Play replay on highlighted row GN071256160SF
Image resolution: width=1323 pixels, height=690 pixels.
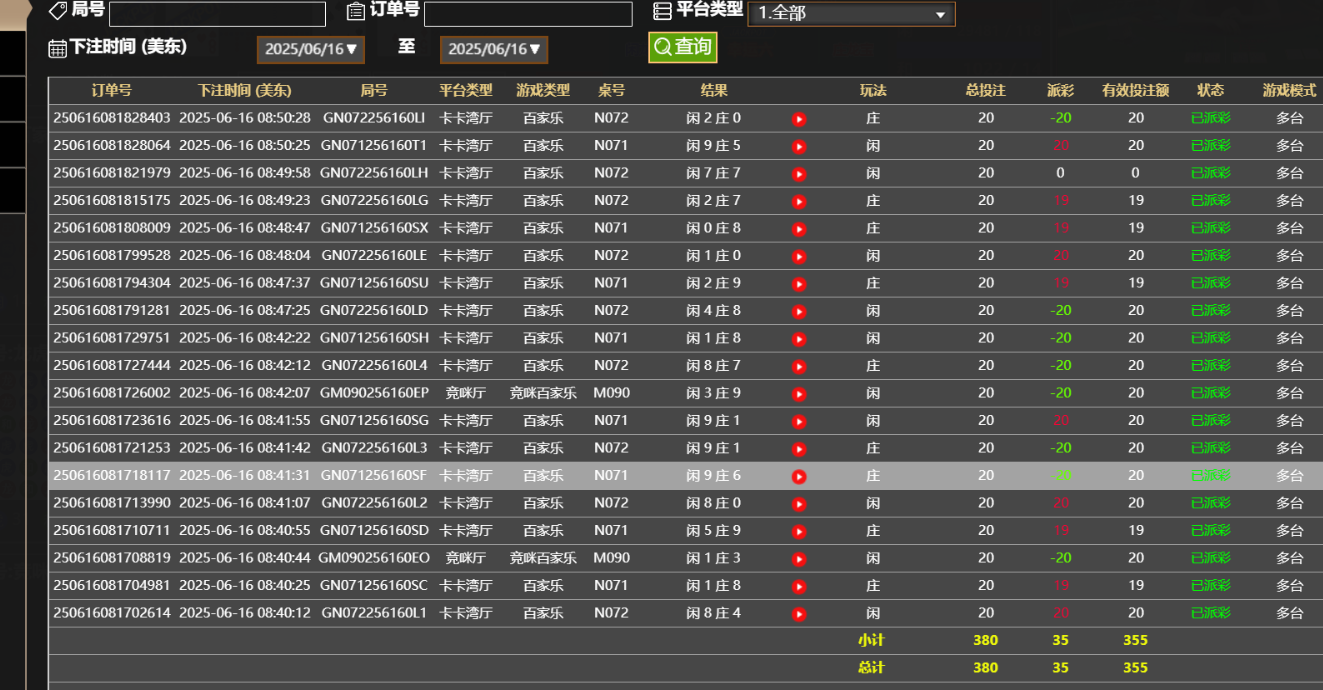click(x=798, y=476)
